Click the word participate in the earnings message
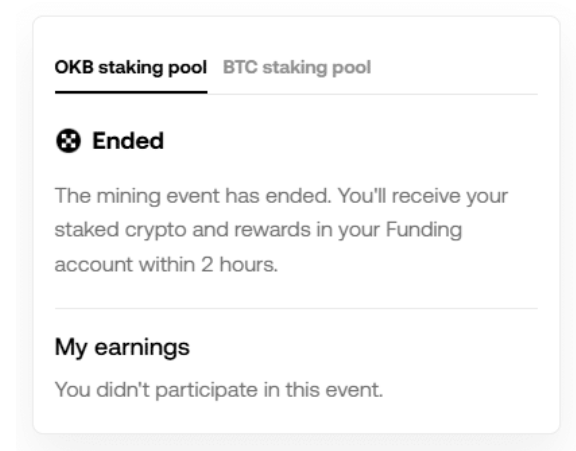Image resolution: width=576 pixels, height=451 pixels. point(206,390)
